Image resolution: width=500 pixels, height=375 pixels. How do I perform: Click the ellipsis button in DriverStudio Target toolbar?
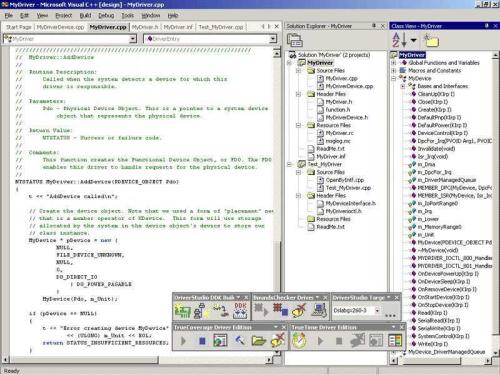pos(390,315)
